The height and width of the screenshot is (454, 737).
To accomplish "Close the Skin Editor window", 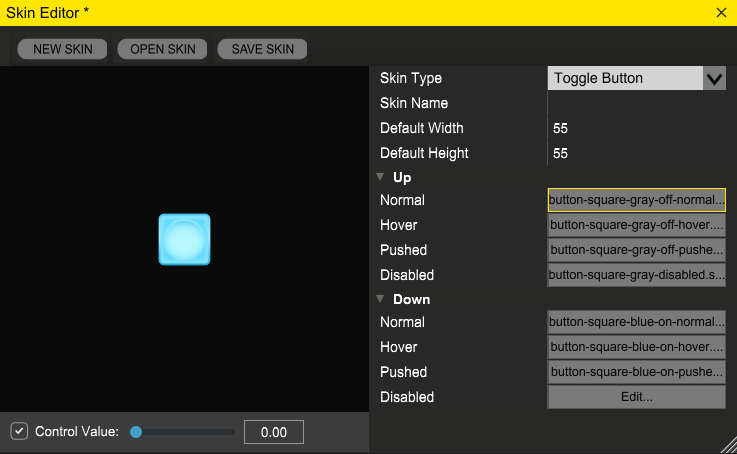I will click(721, 13).
